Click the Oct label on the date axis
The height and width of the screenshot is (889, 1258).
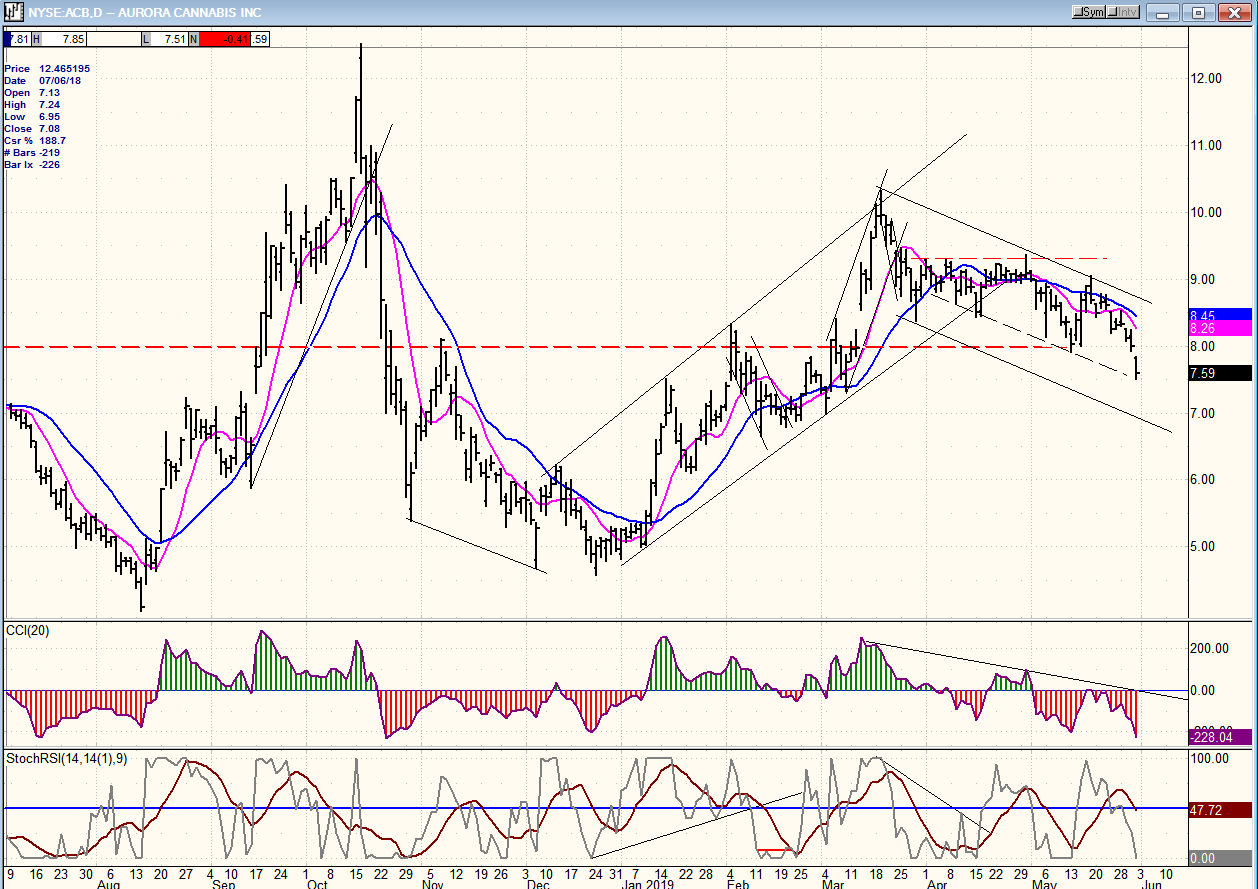[x=317, y=884]
